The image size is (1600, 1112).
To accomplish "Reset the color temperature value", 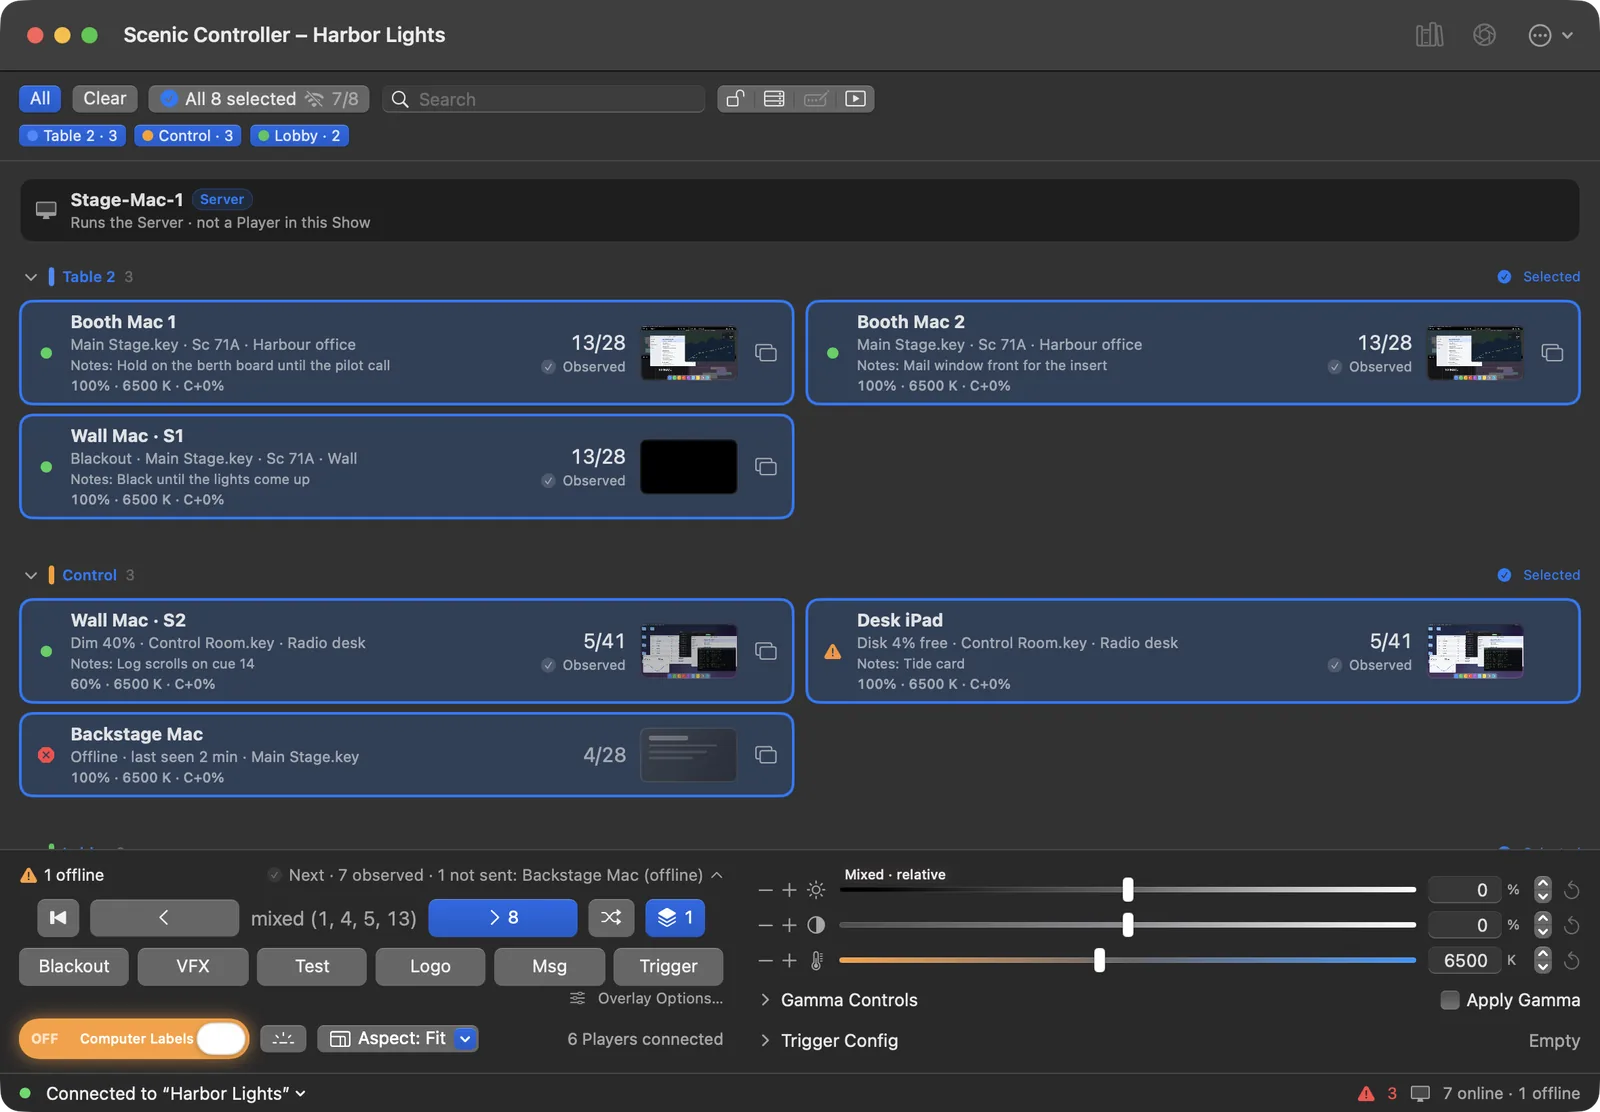I will [x=1572, y=961].
